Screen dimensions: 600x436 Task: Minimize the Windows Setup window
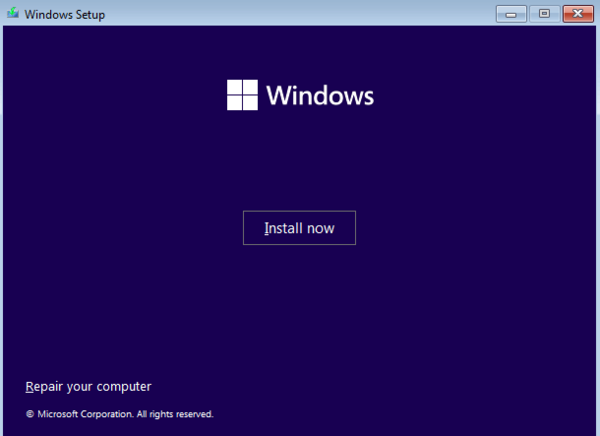513,14
